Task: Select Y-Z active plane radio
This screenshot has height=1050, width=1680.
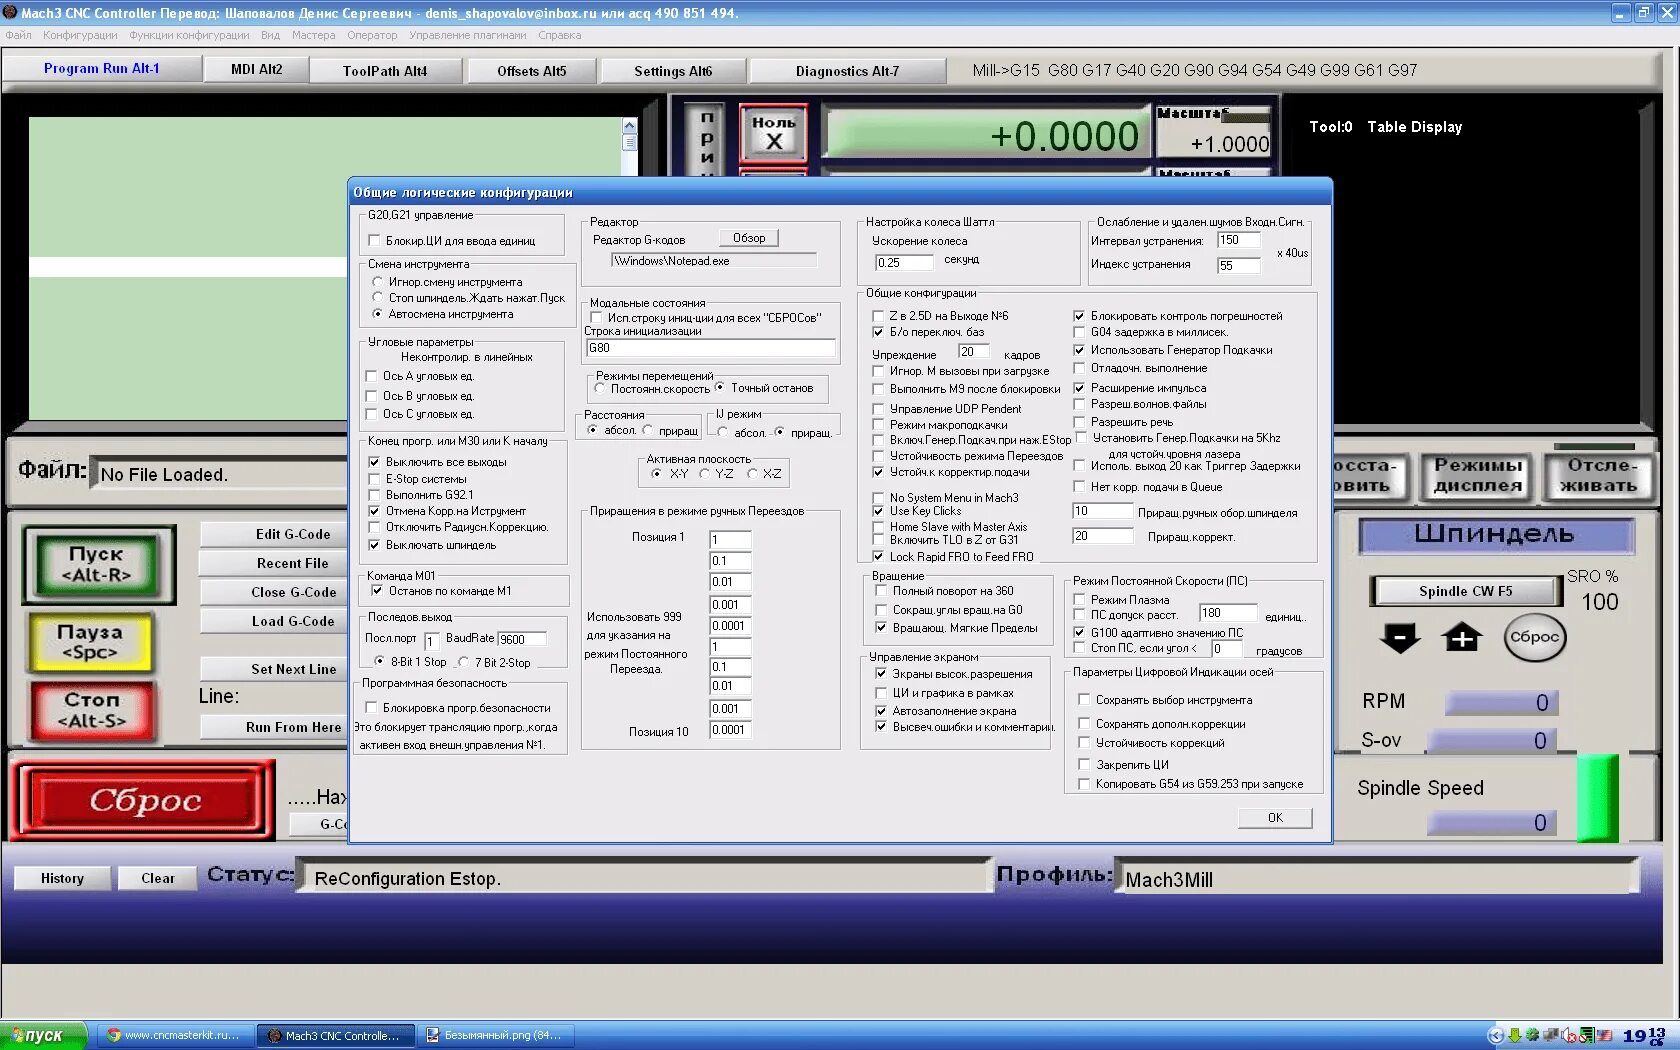Action: click(704, 474)
